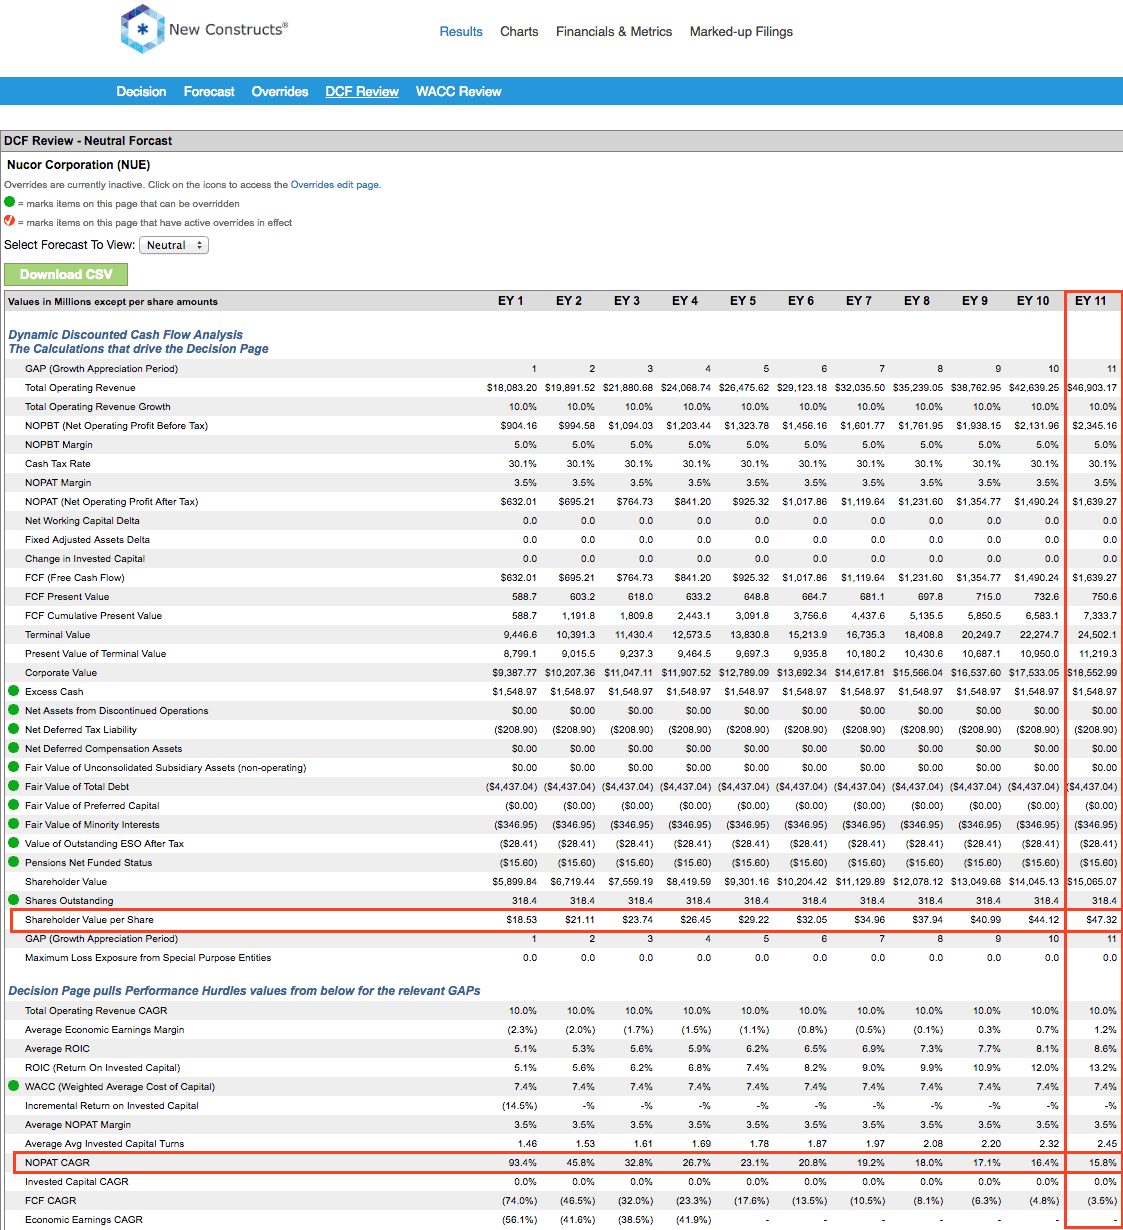Click the 15.8% NOPAT CAGR cell

pos(1103,1162)
